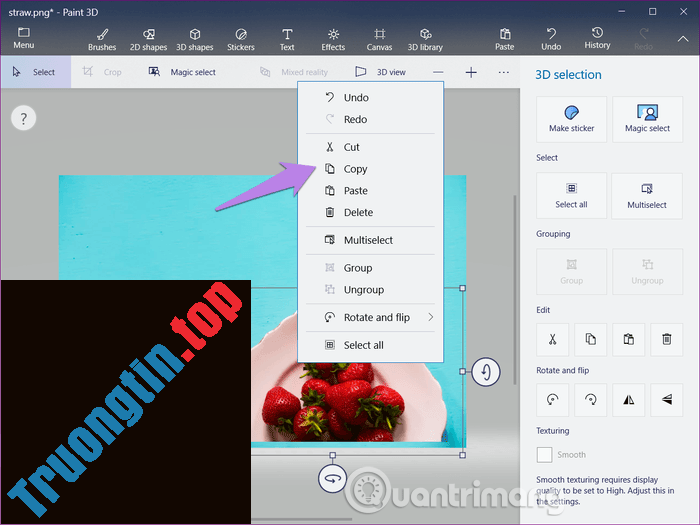Choose Magic select in the secondary toolbar
This screenshot has height=525, width=700.
pos(182,72)
